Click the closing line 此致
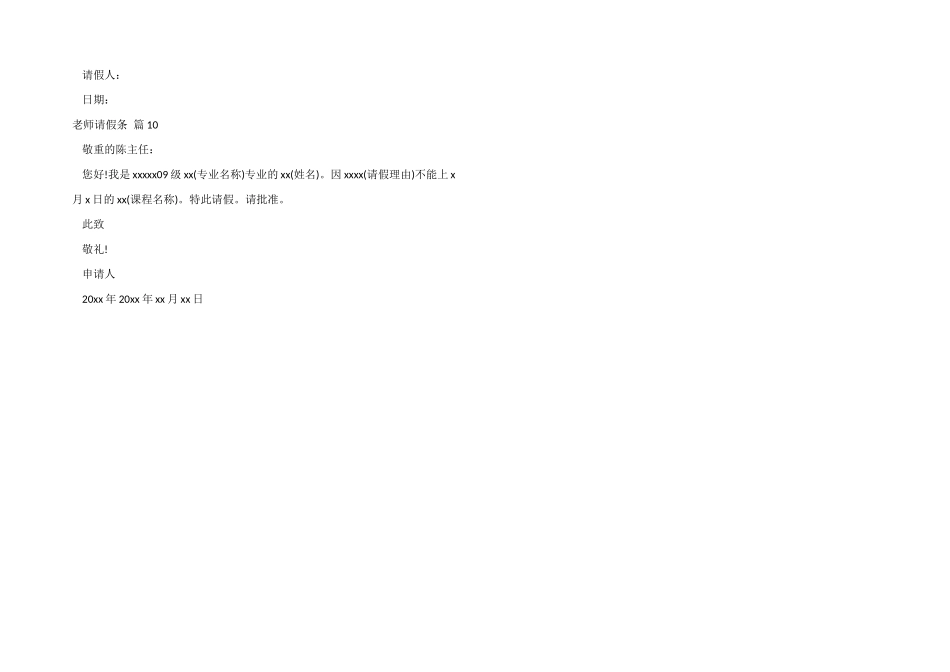Screen dimensions: 950x672 [93, 224]
